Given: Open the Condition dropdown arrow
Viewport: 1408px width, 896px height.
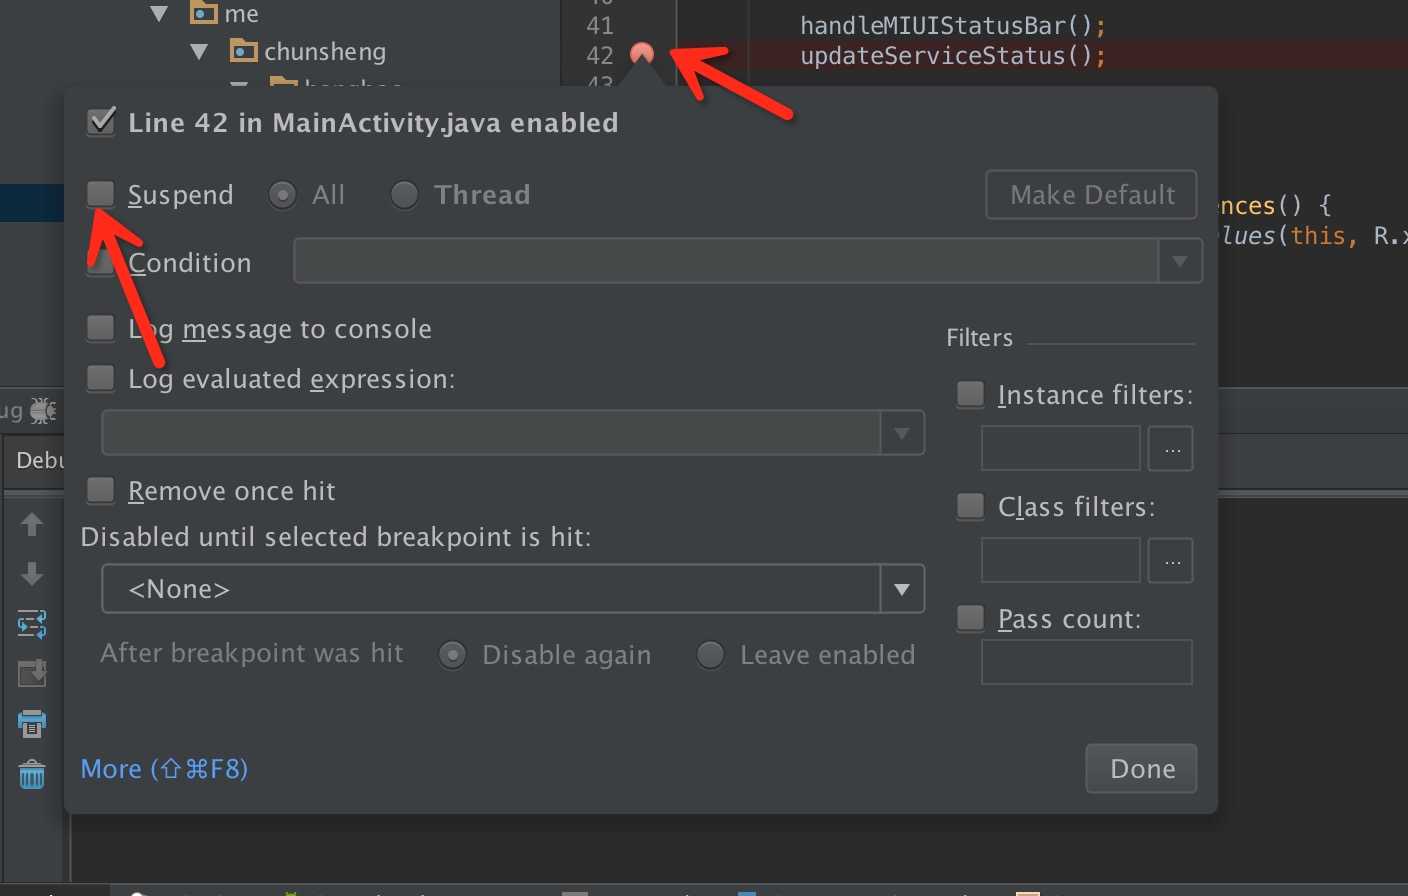Looking at the screenshot, I should 1180,261.
